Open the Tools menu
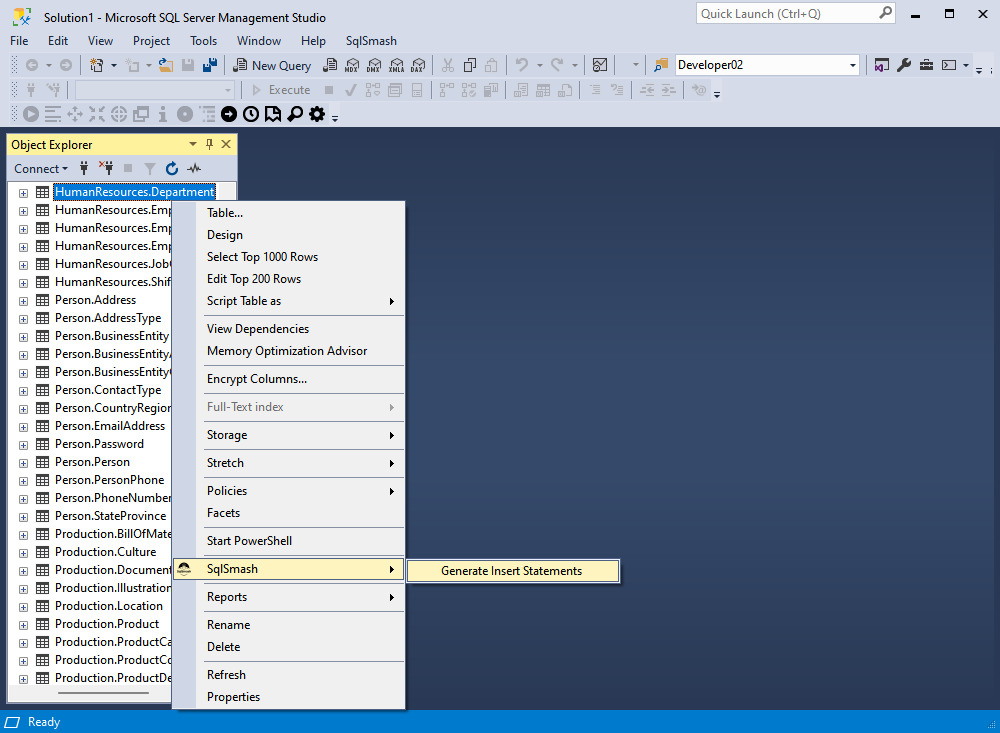 click(203, 41)
